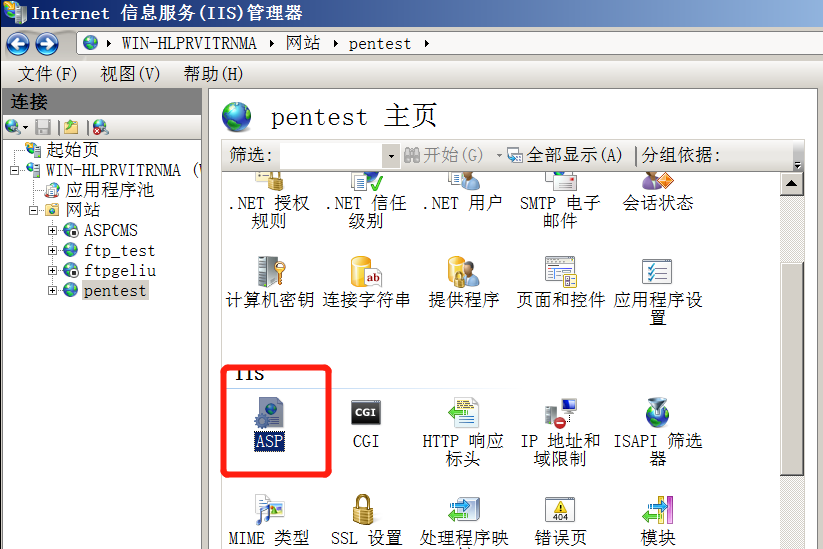Open .NET 授权规则 feature
Image resolution: width=823 pixels, height=549 pixels.
tap(269, 202)
